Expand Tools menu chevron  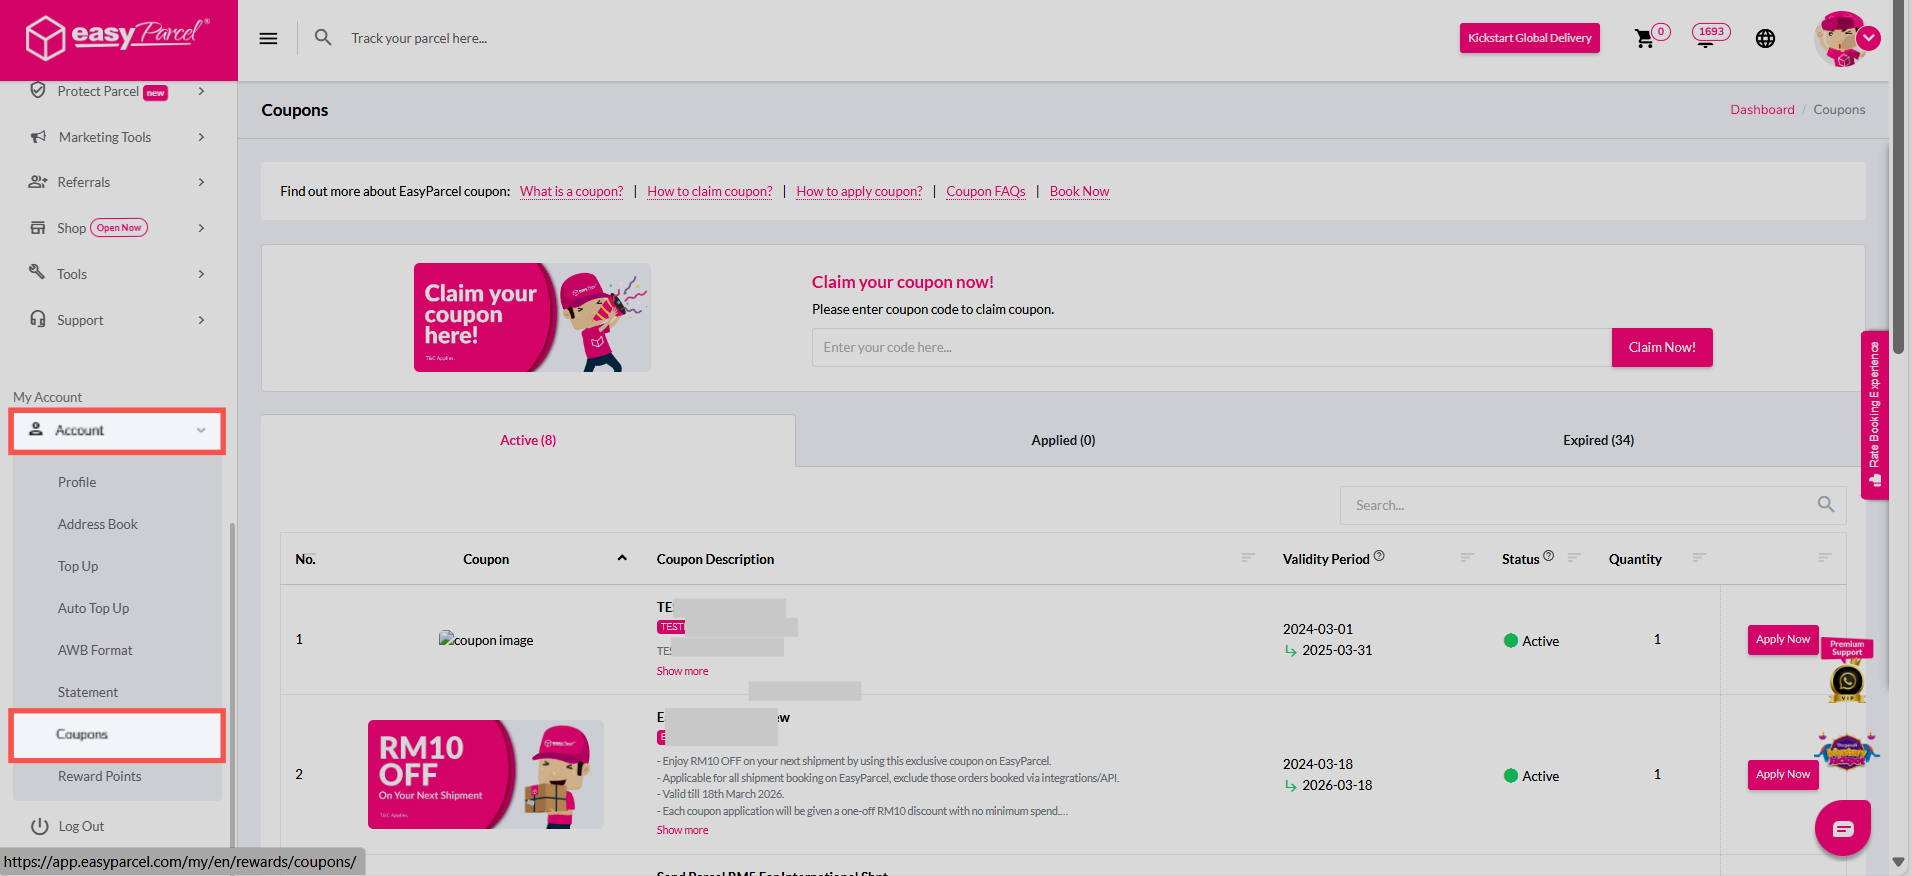201,274
